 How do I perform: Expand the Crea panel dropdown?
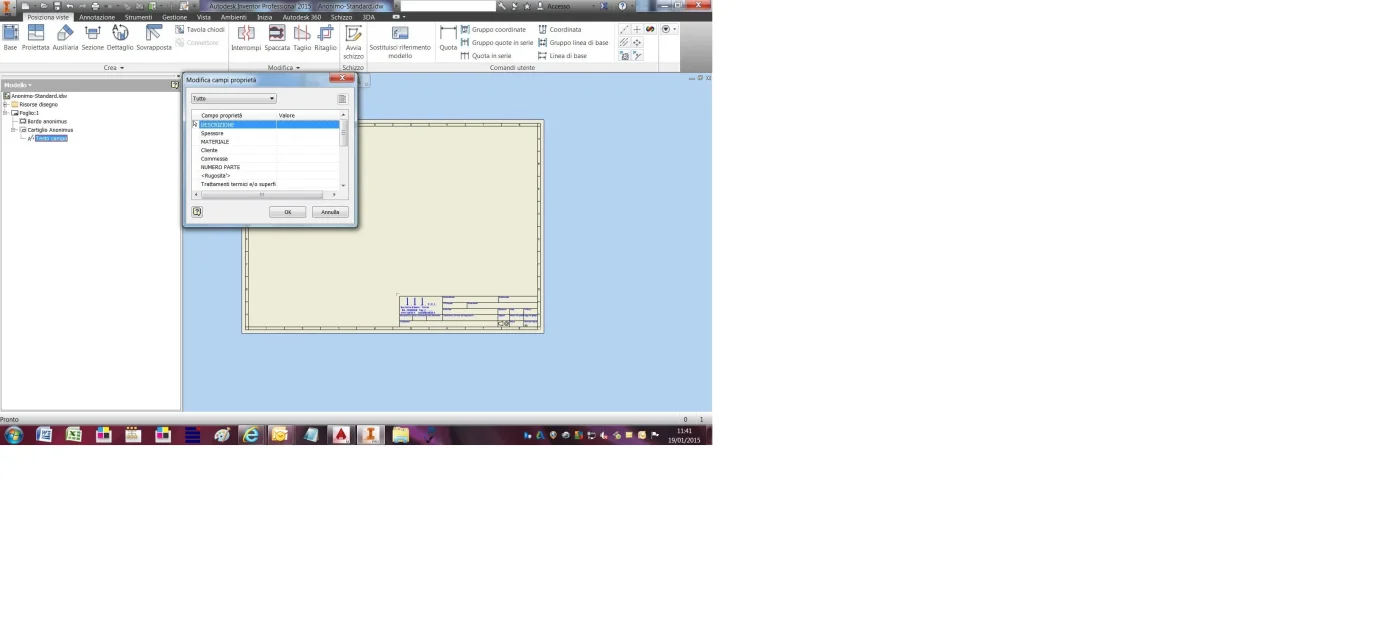coord(114,68)
